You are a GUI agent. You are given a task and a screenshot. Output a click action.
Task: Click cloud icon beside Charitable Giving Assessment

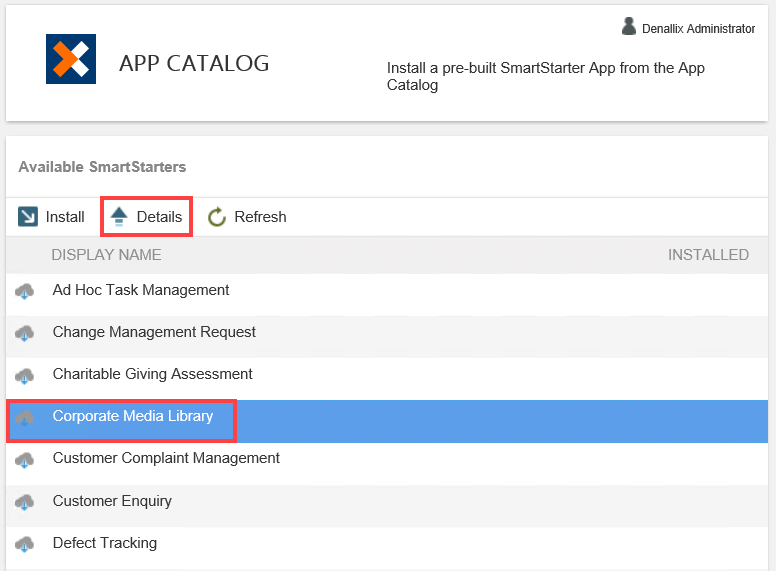25,375
